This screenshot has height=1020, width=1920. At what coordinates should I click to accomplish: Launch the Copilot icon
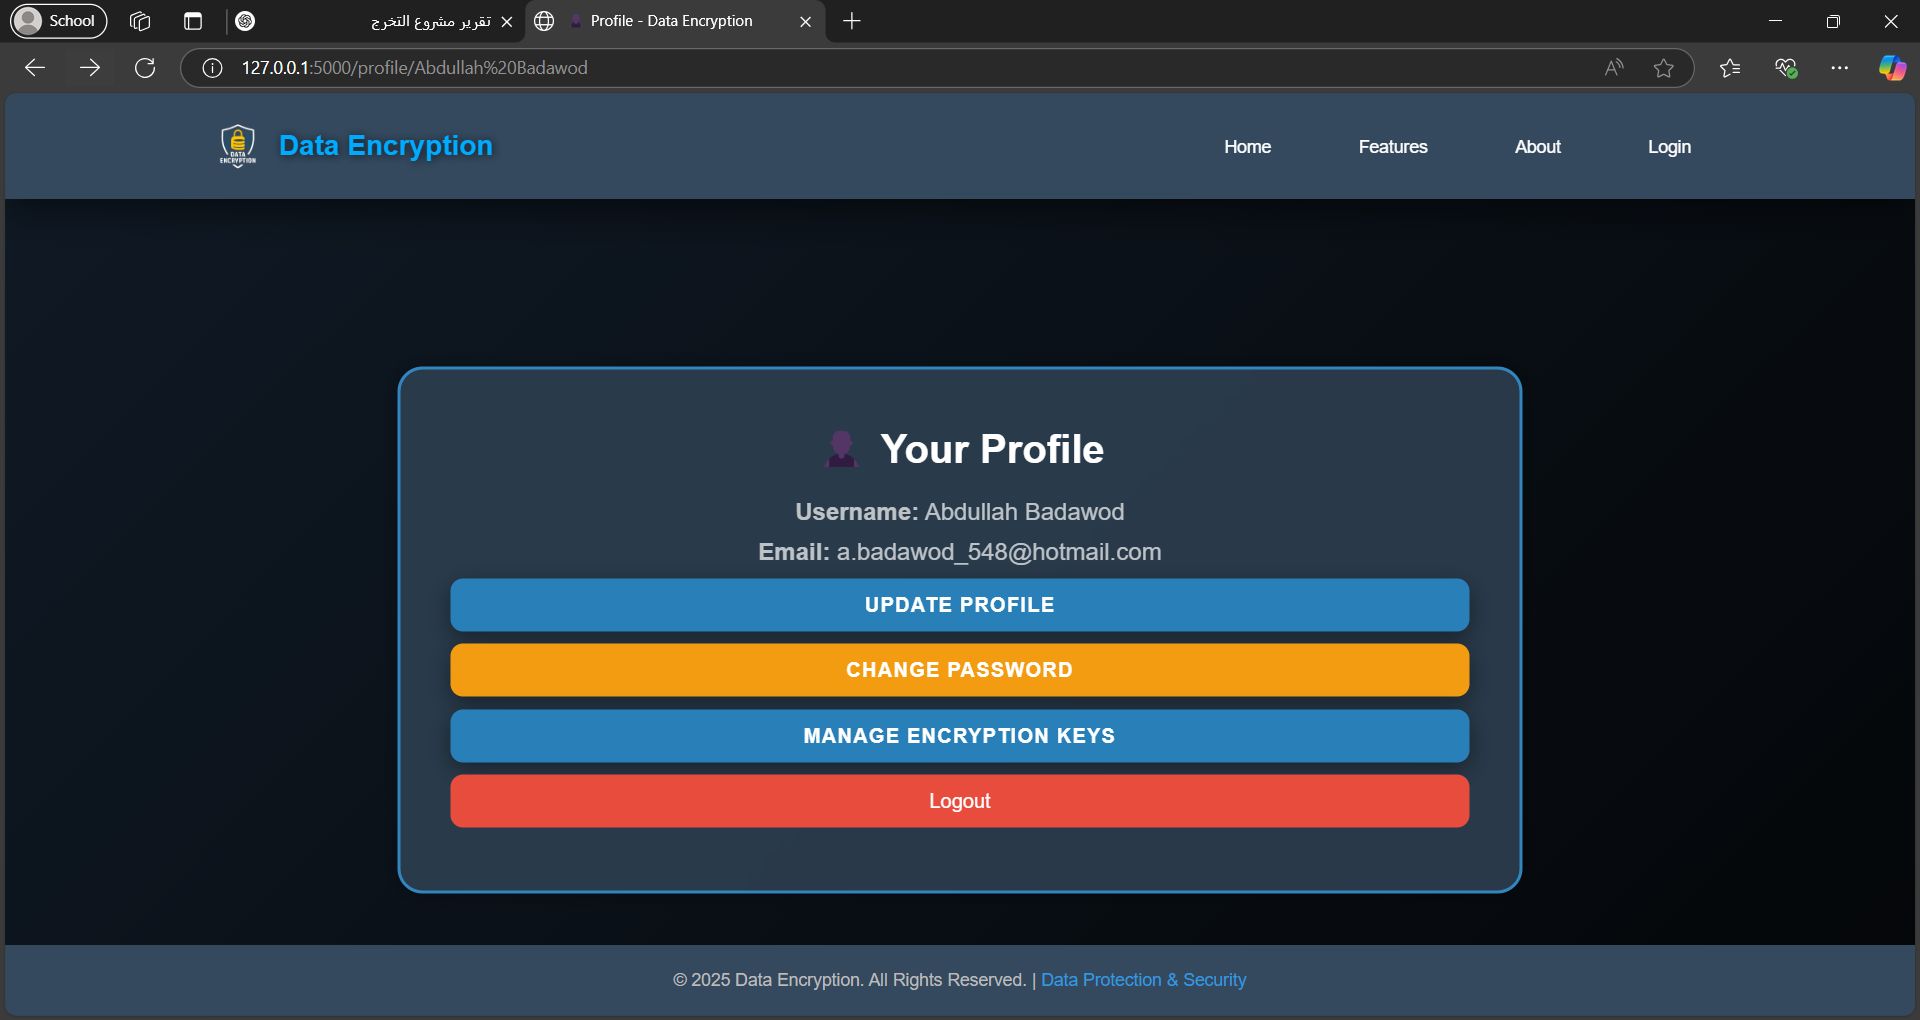coord(1892,68)
